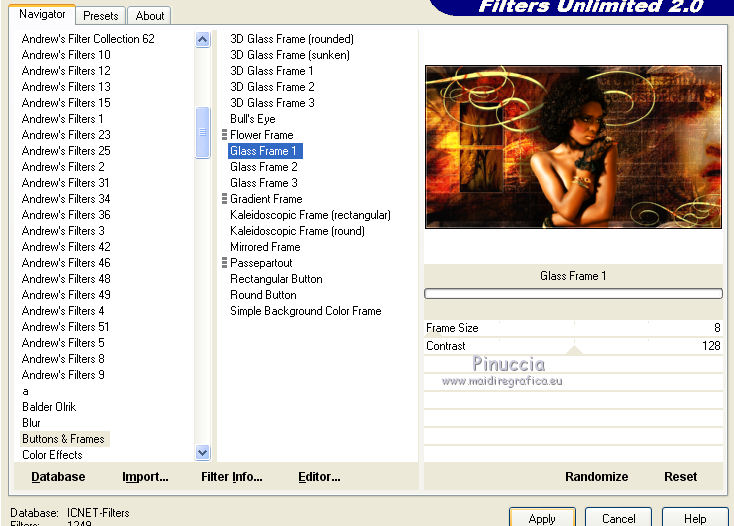This screenshot has width=734, height=526.
Task: Select 3D Glass Frame (sunken)
Action: [290, 55]
